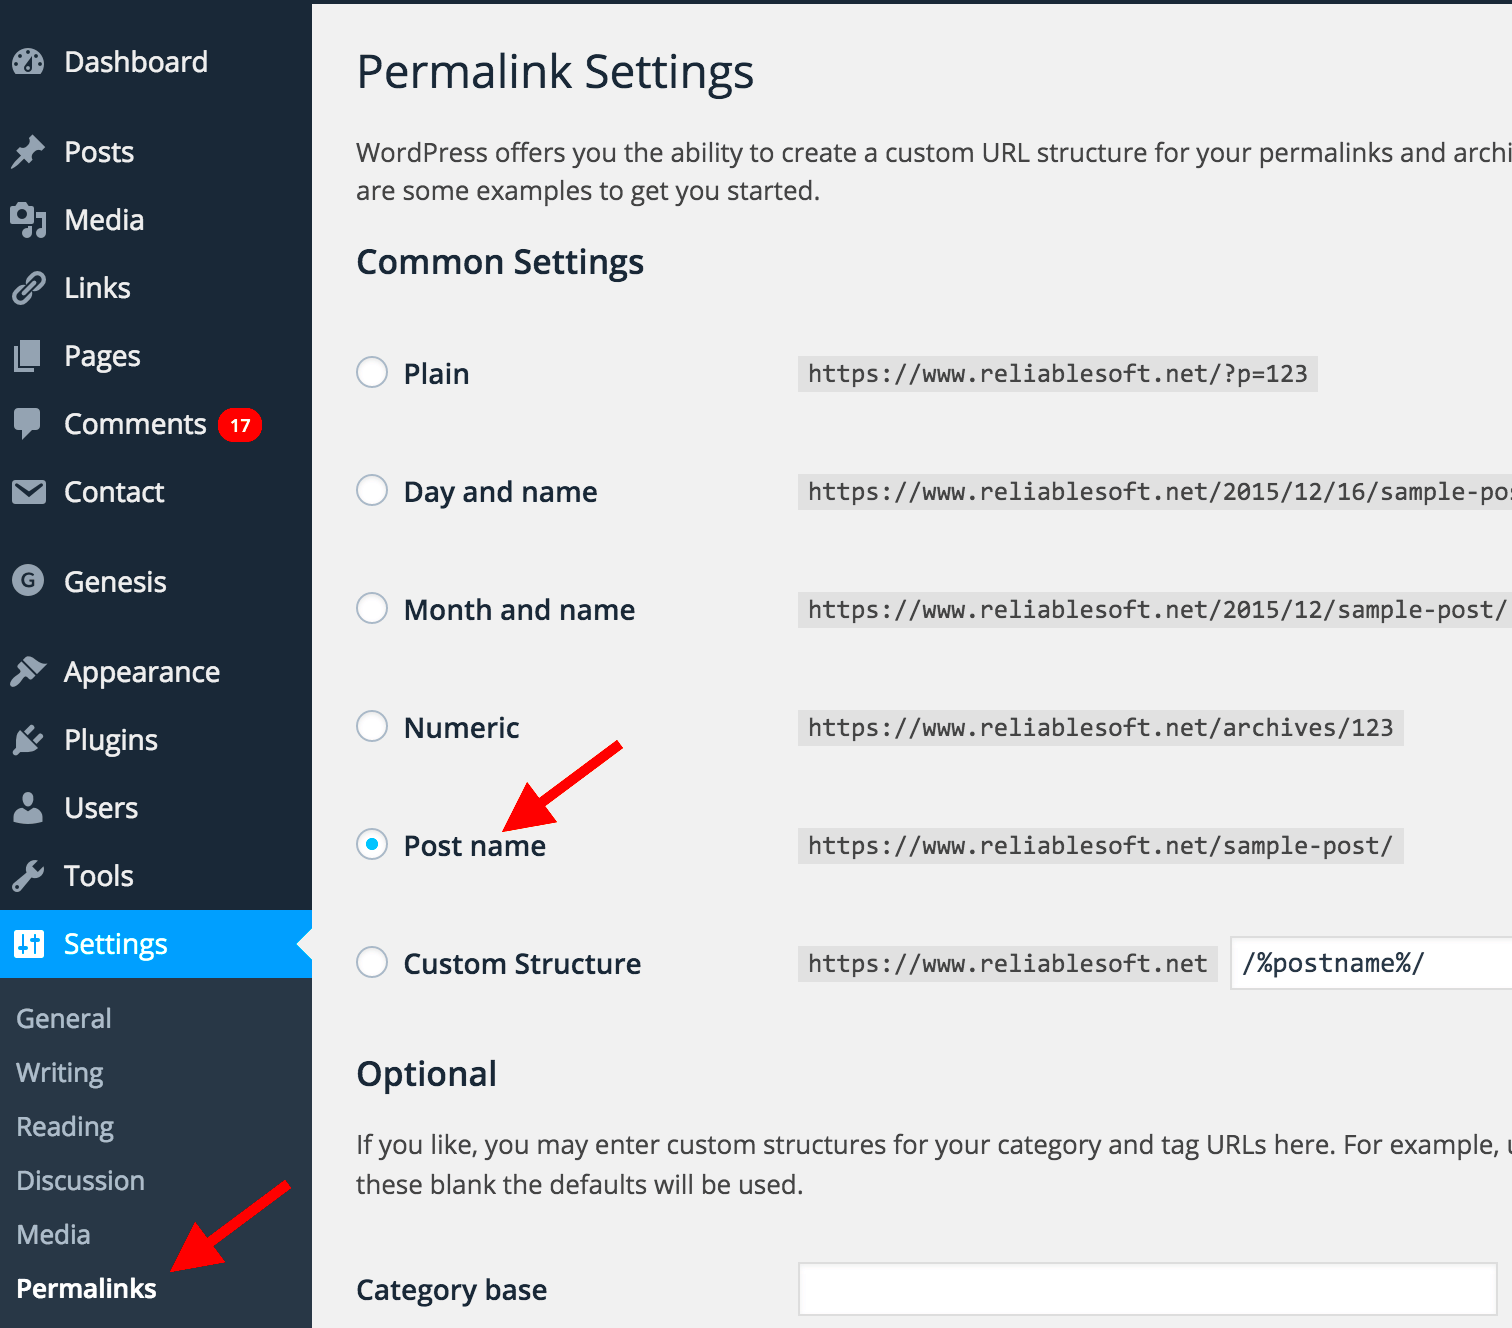Screen dimensions: 1512x1328
Task: Click the Posts pushpin icon
Action: coord(28,152)
